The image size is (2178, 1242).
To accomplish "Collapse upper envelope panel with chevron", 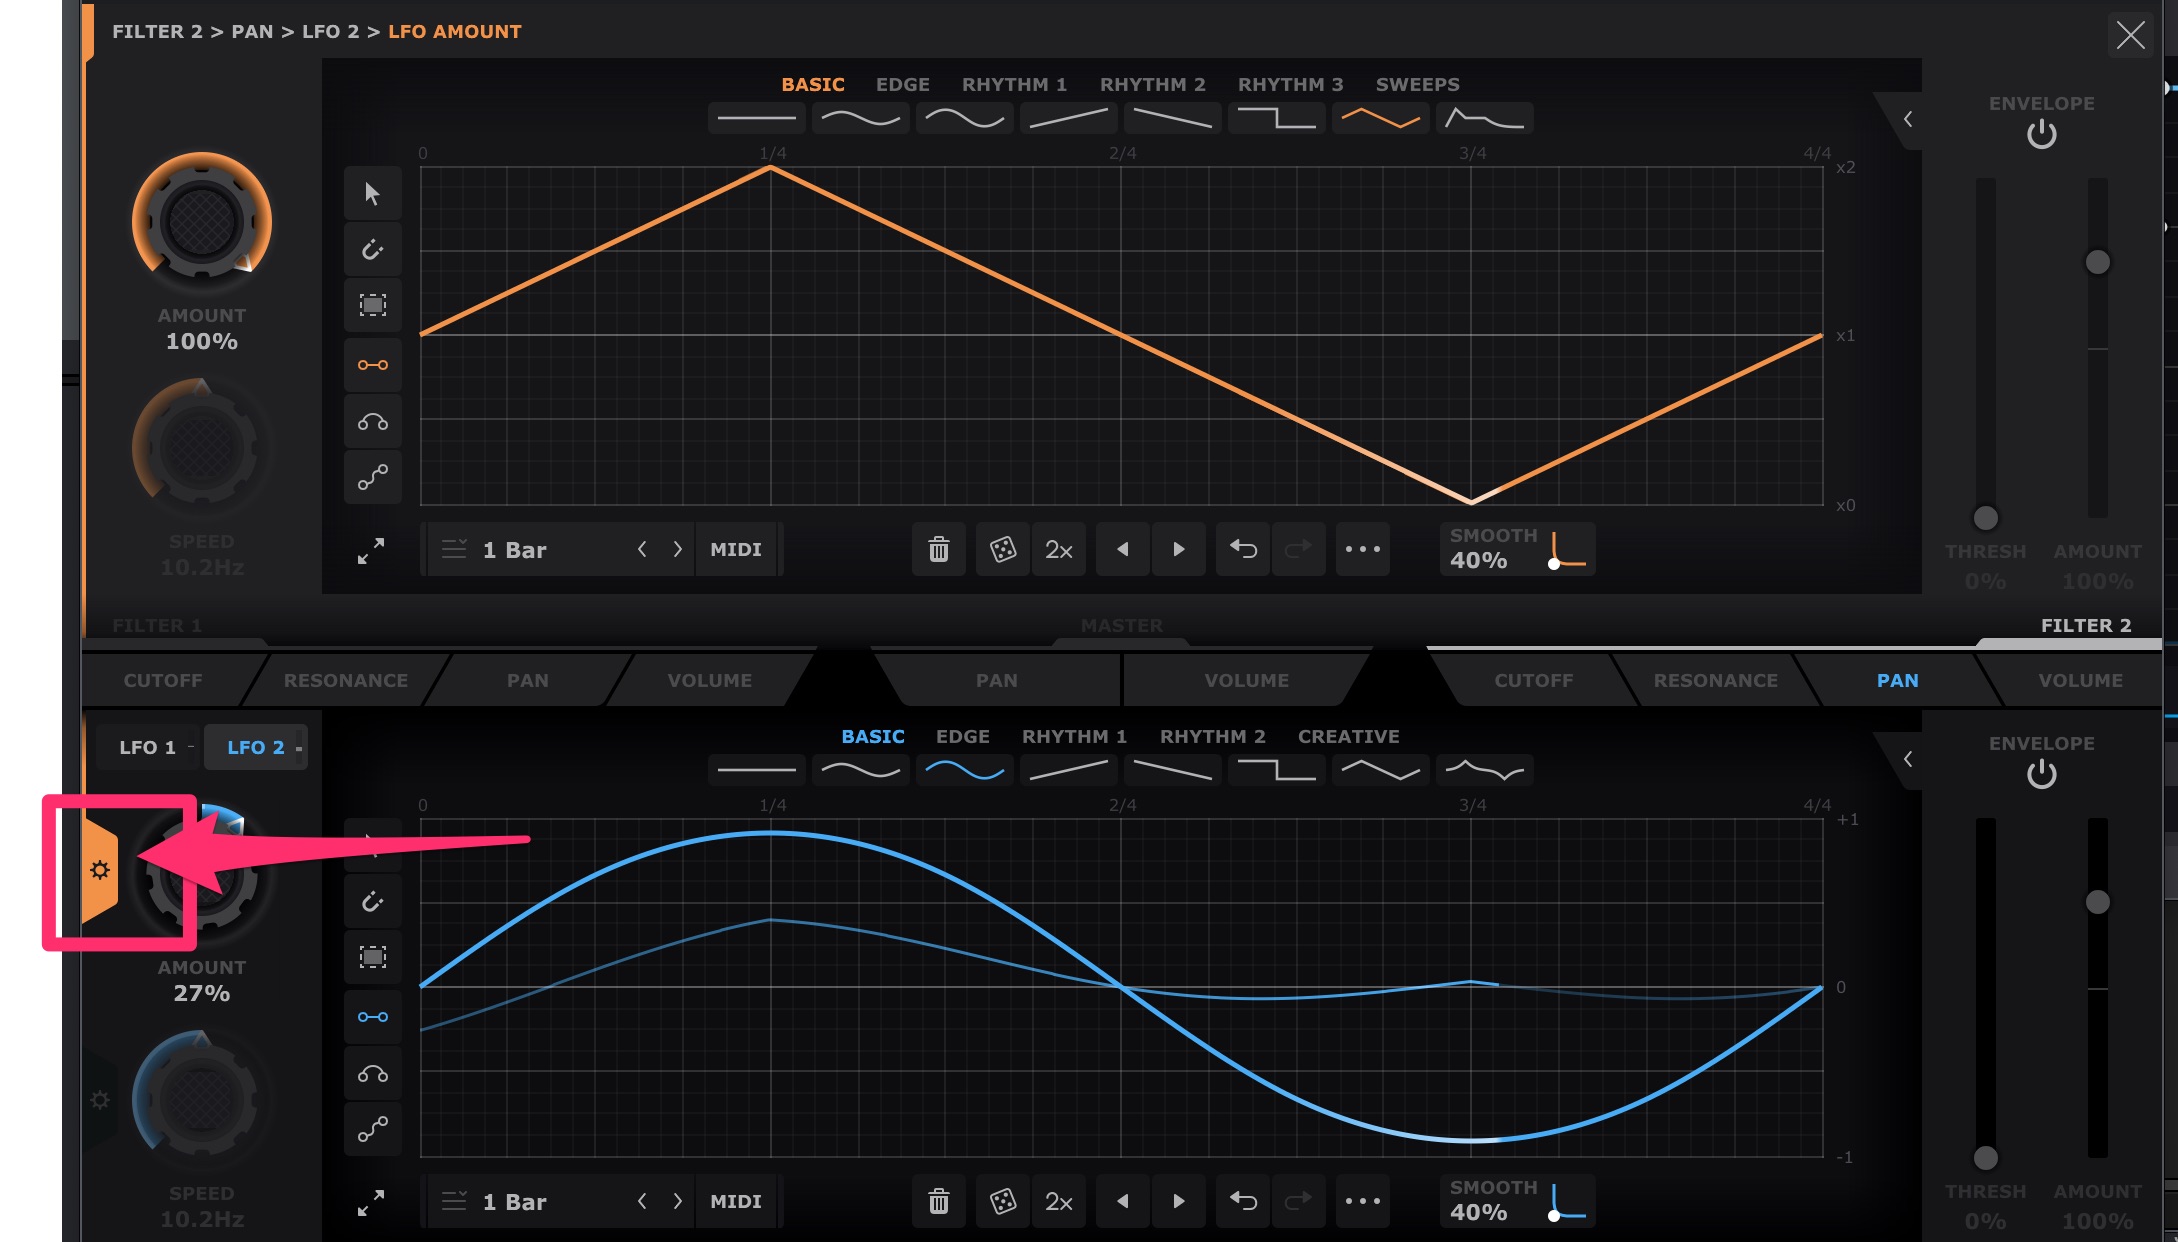I will 1908,119.
